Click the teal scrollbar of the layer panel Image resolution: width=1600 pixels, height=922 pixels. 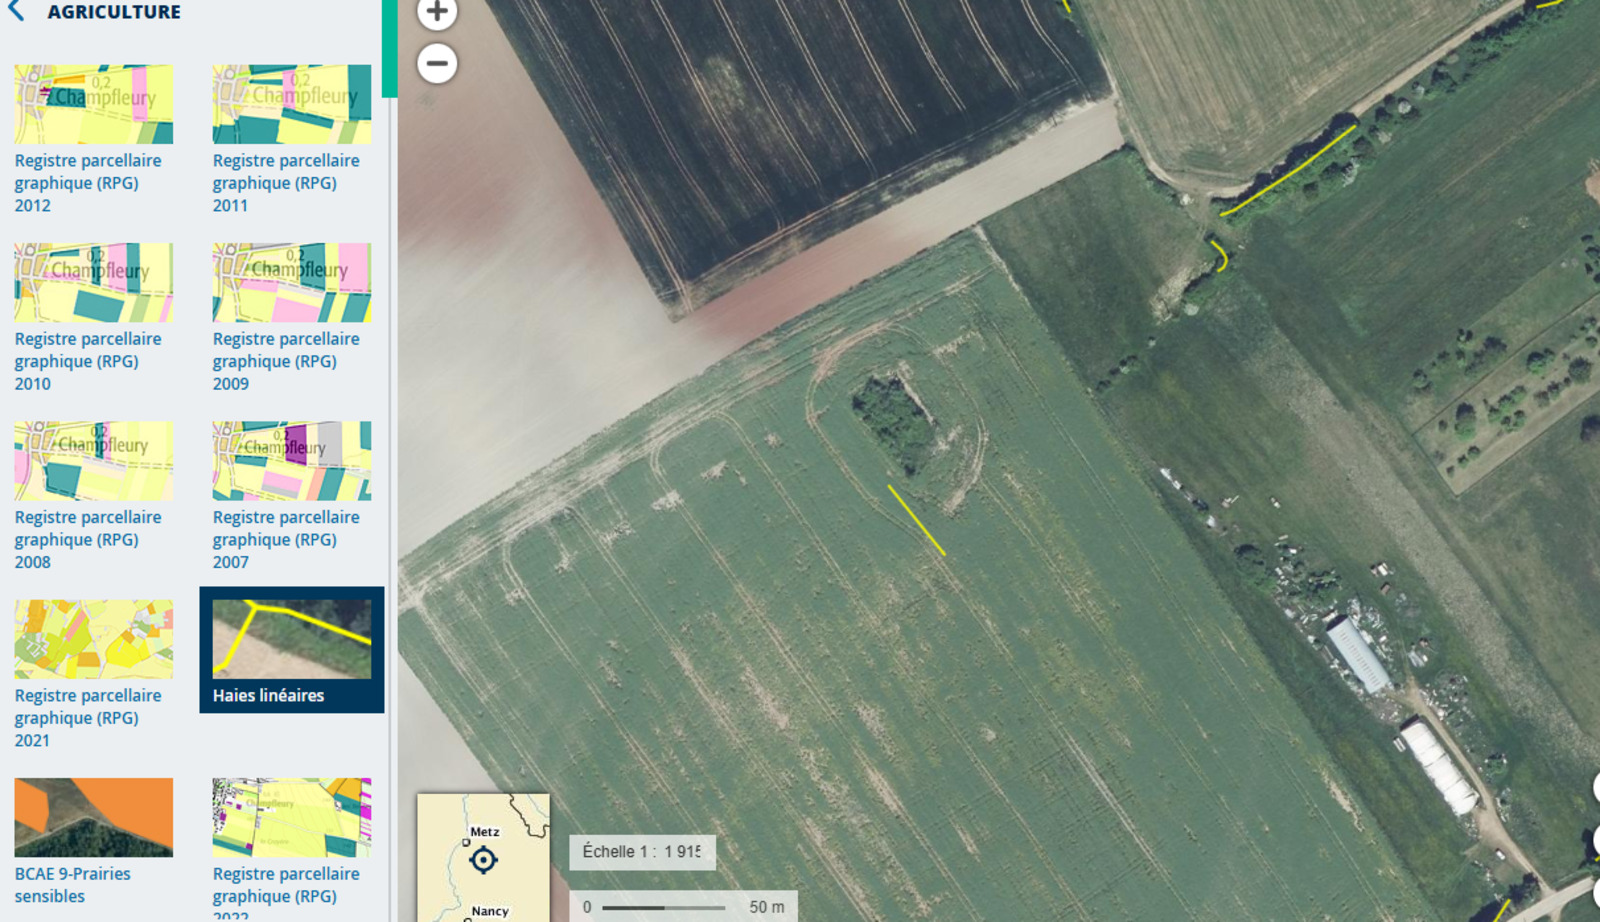pyautogui.click(x=389, y=48)
